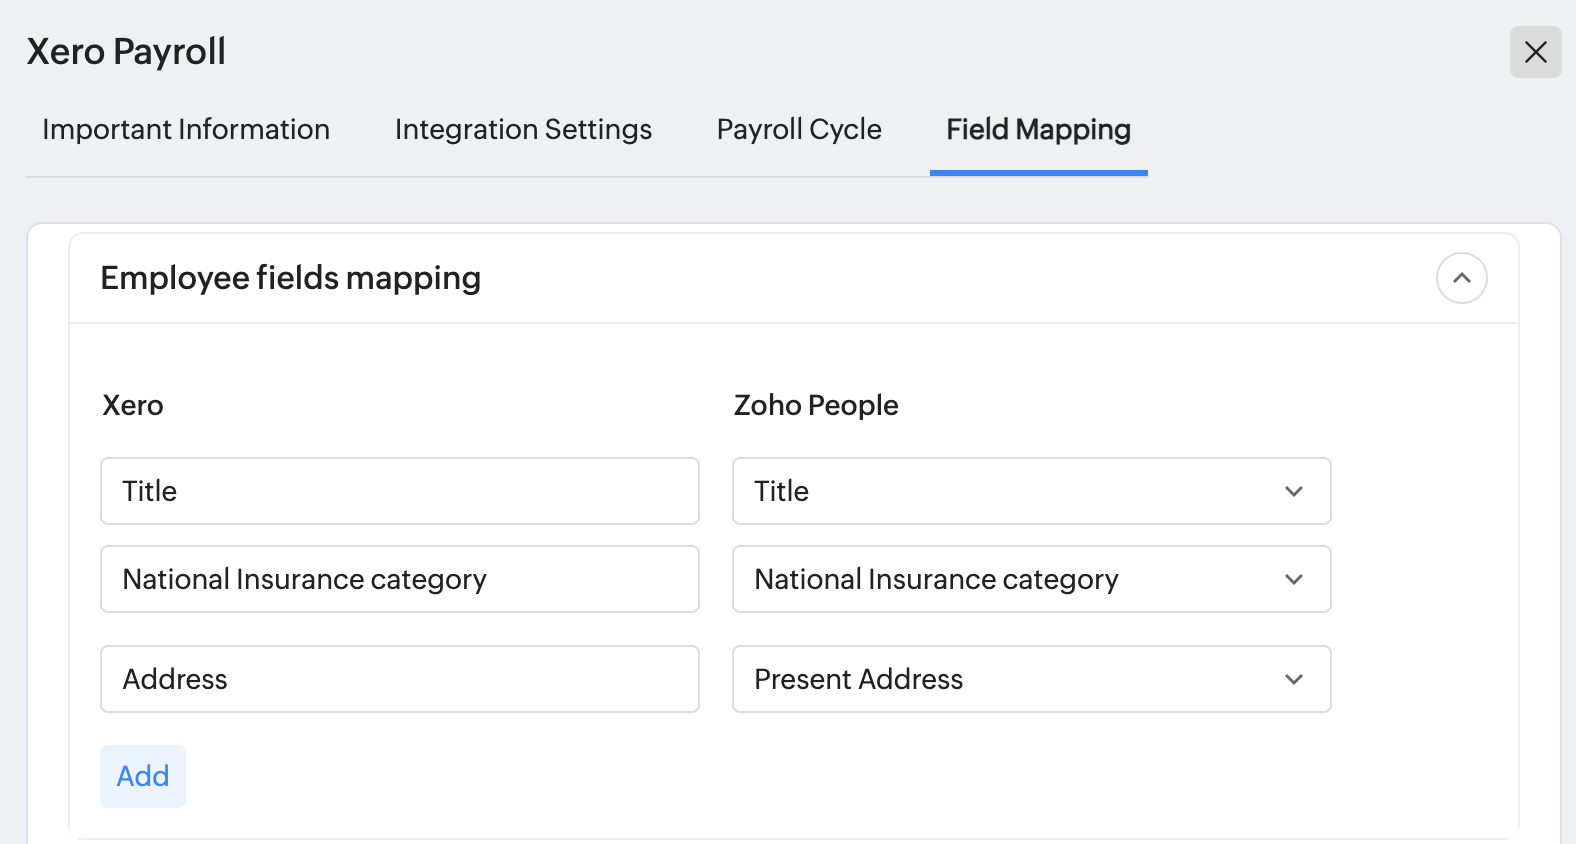Viewport: 1576px width, 844px height.
Task: Click the Xero Payroll dialog title
Action: coord(126,52)
